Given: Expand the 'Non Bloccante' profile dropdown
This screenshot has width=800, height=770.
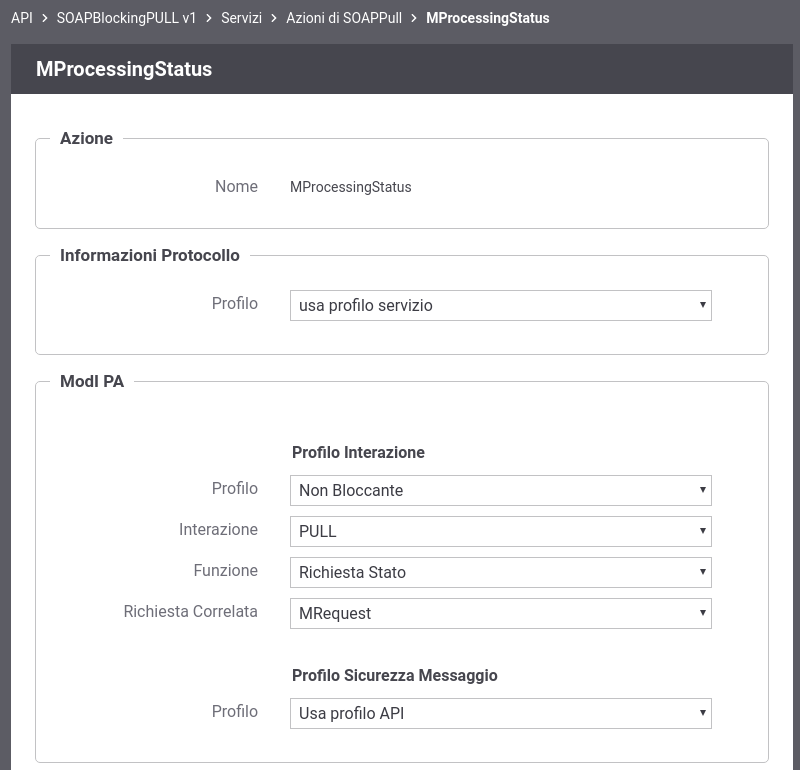Looking at the screenshot, I should 501,490.
